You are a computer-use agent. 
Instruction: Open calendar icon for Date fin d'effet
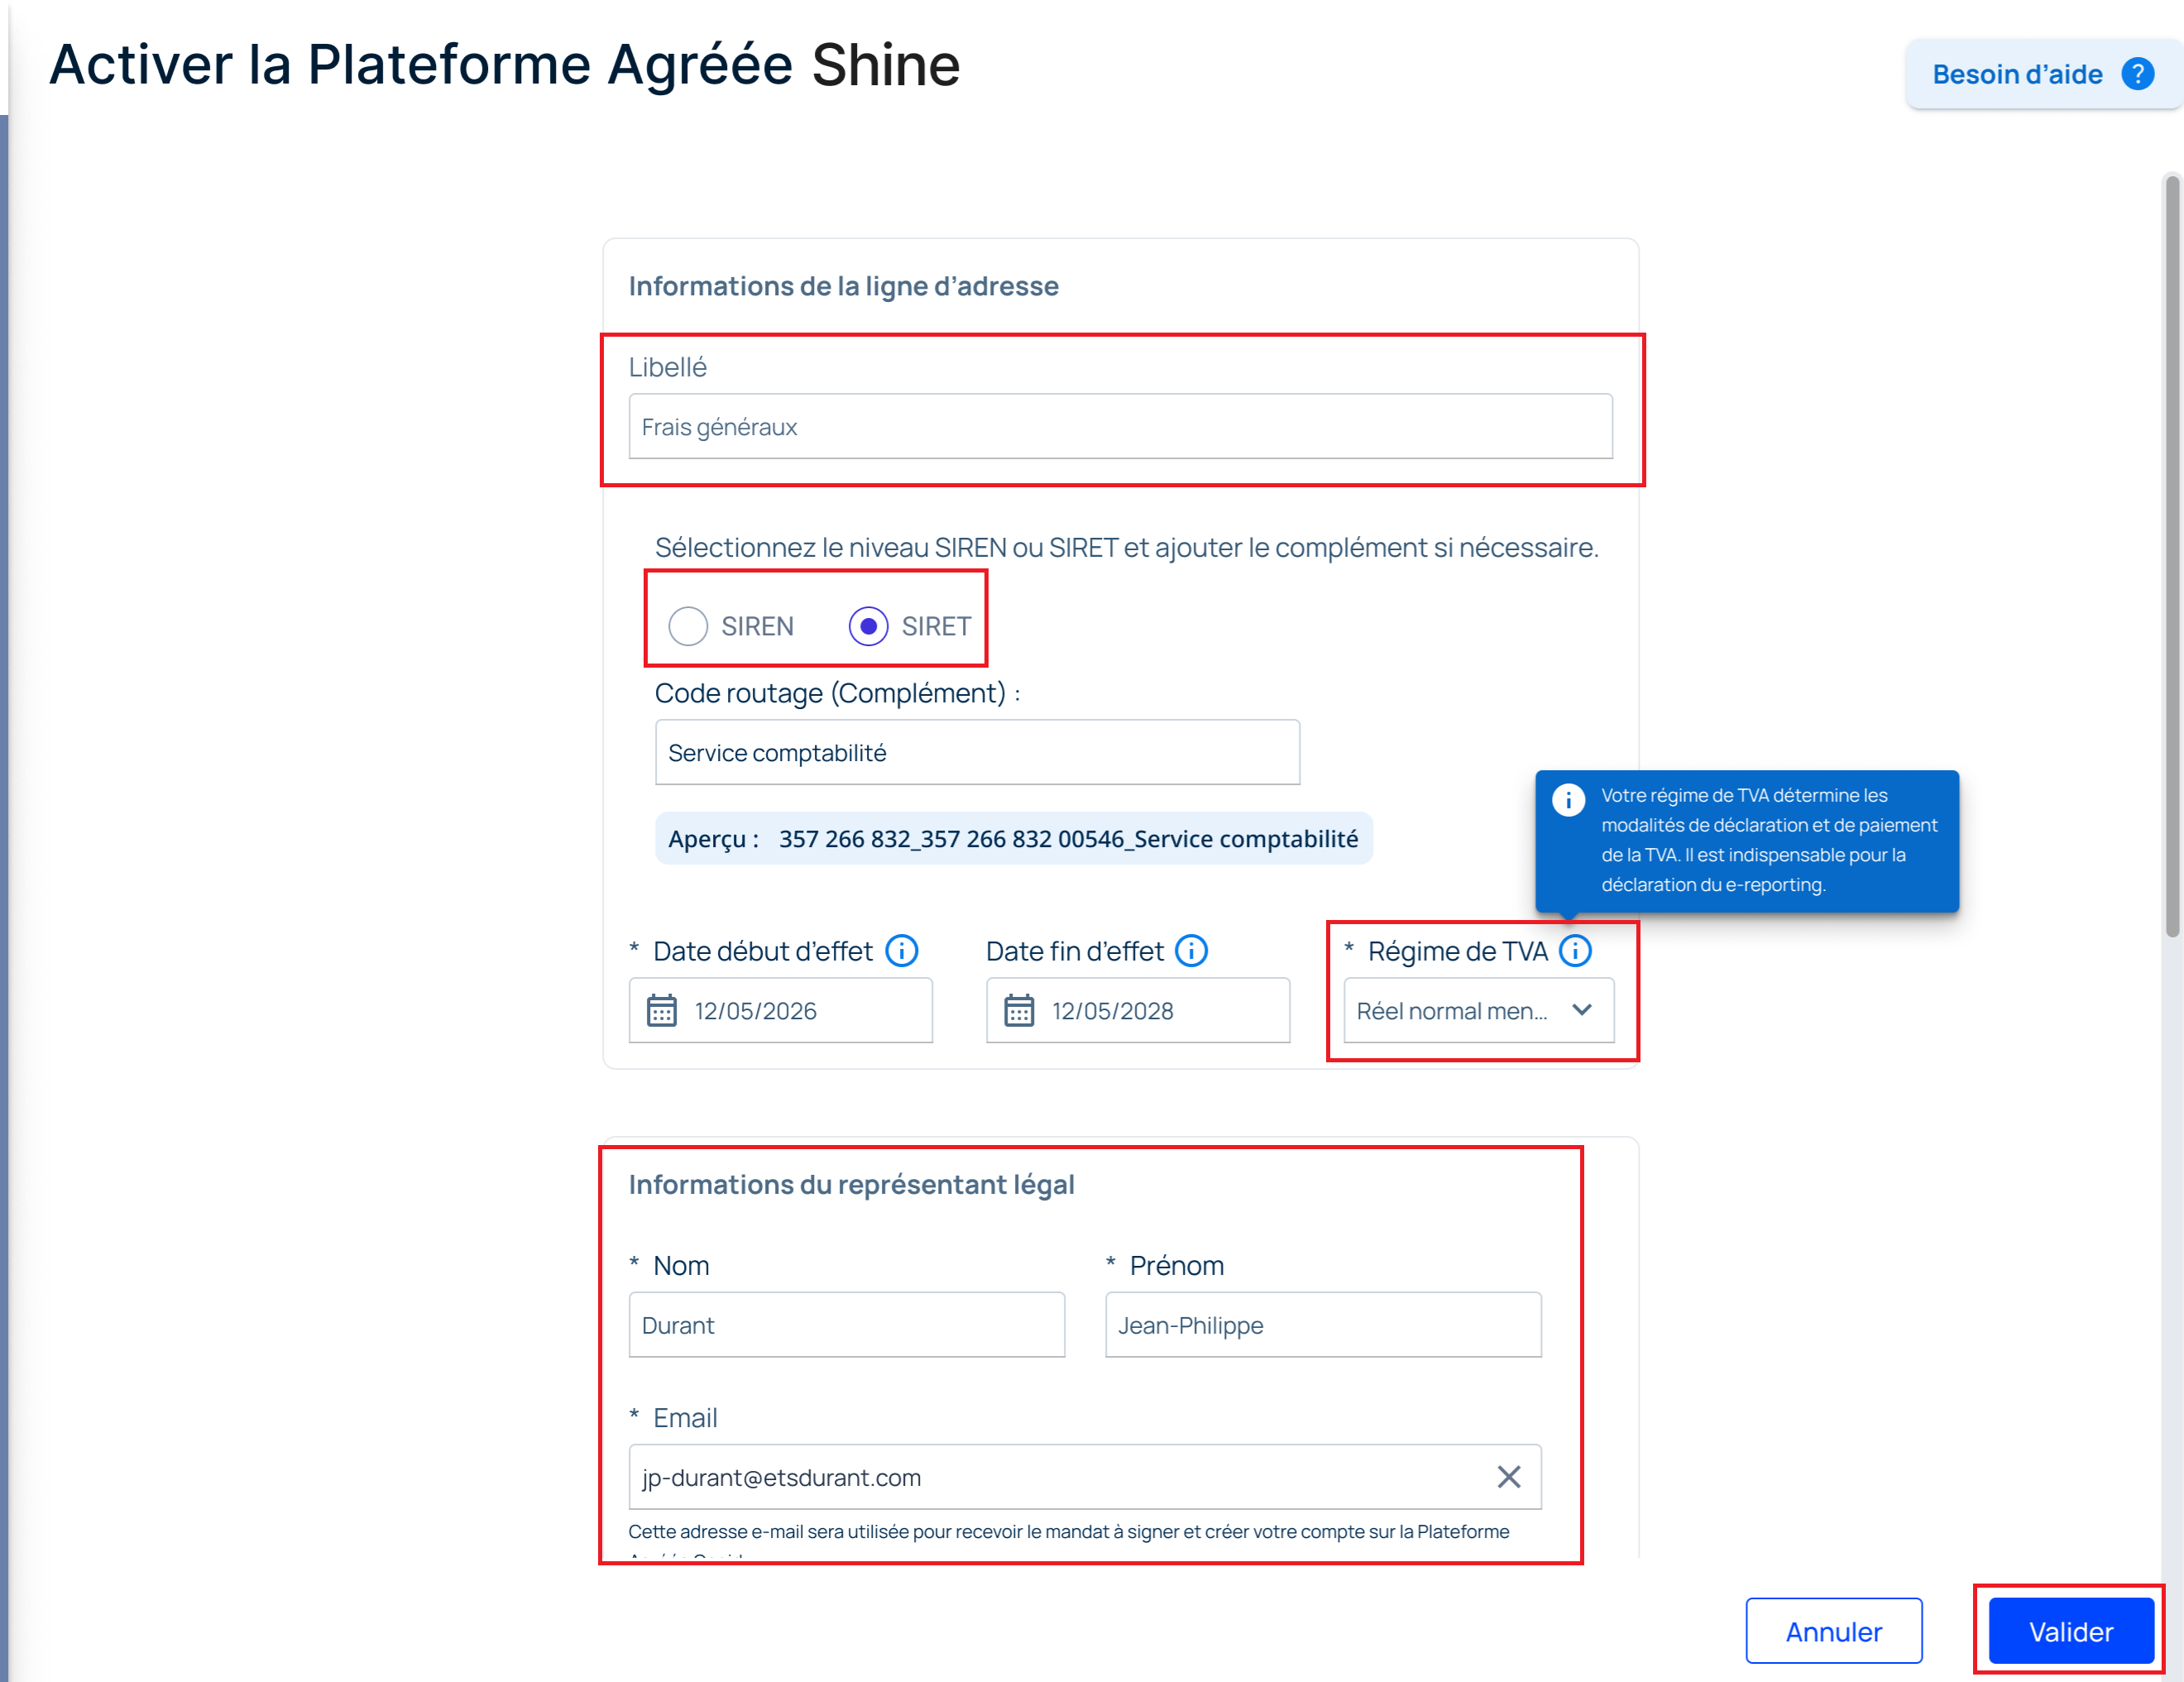[x=1019, y=1010]
